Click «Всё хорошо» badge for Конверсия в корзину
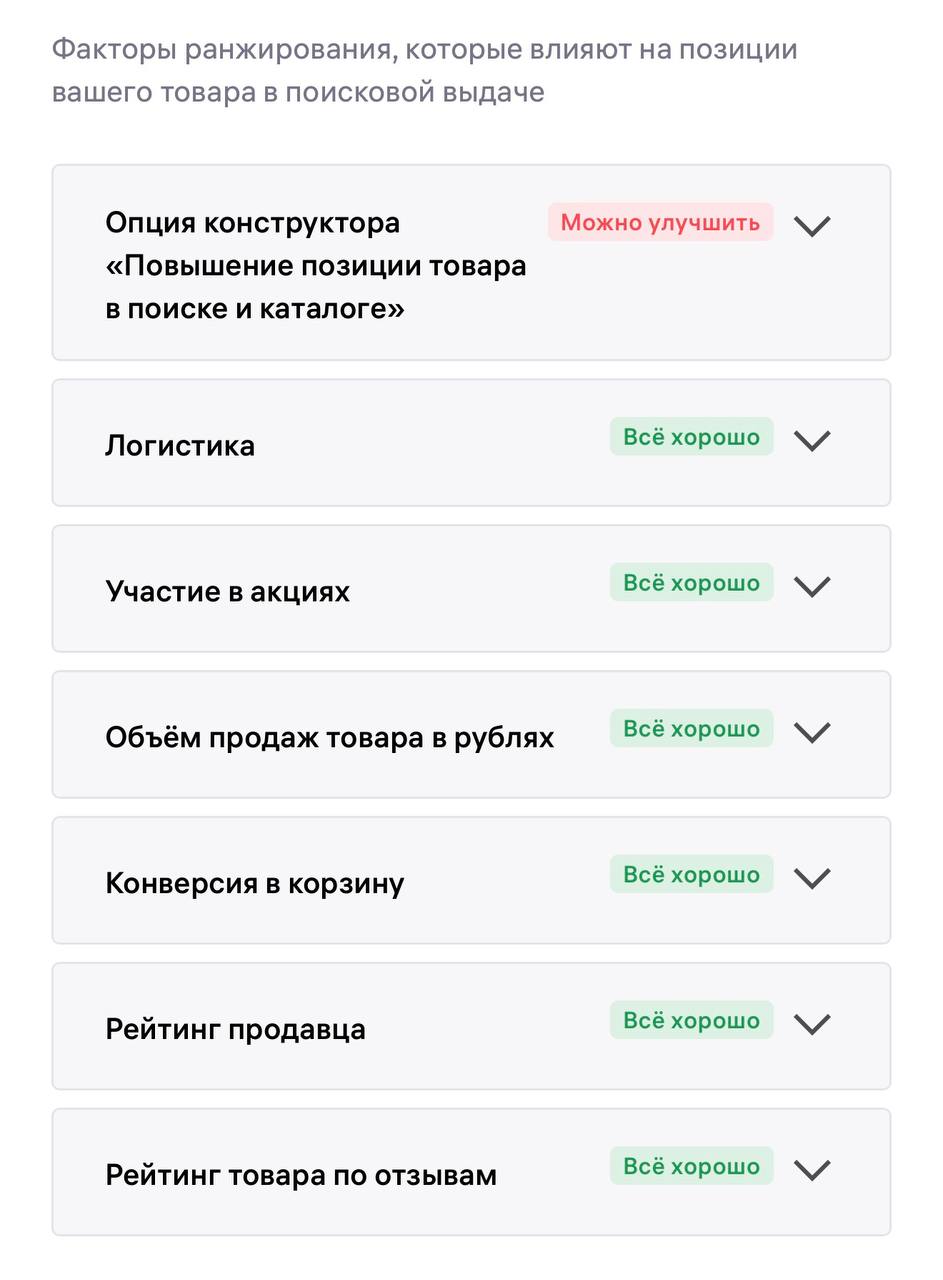Screen dimensions: 943x1280 coord(691,875)
